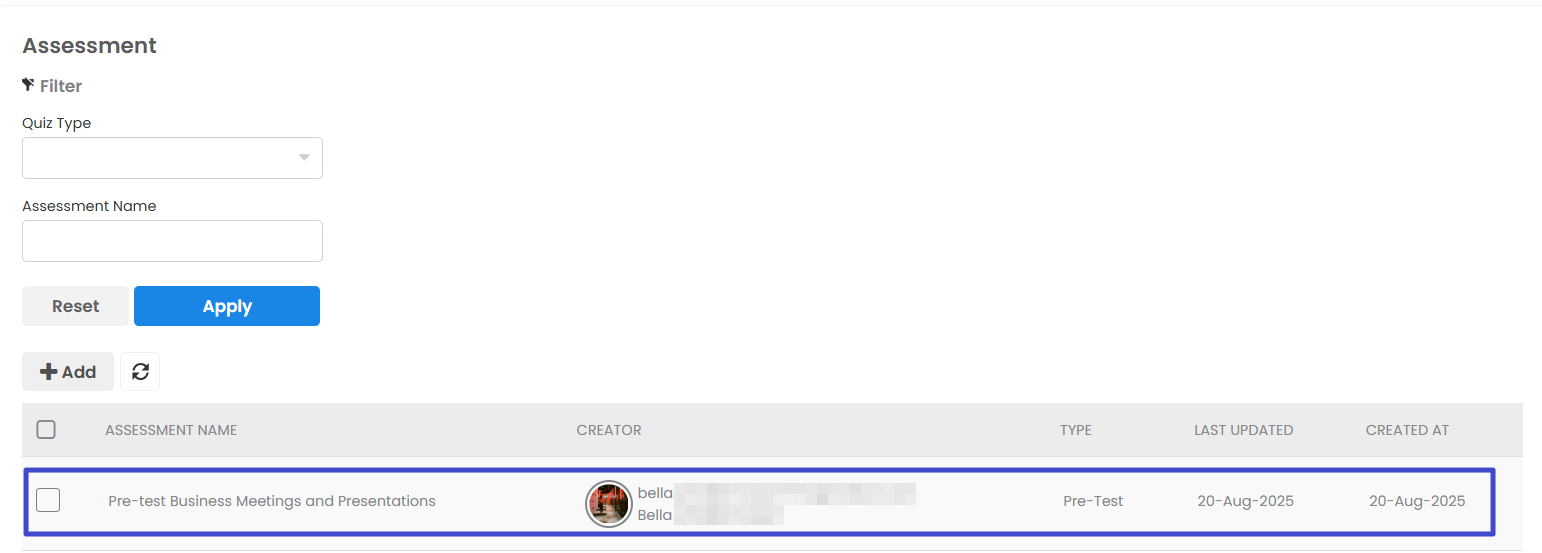Image resolution: width=1542 pixels, height=553 pixels.
Task: Sort by the Assessment Name column header
Action: click(x=171, y=430)
